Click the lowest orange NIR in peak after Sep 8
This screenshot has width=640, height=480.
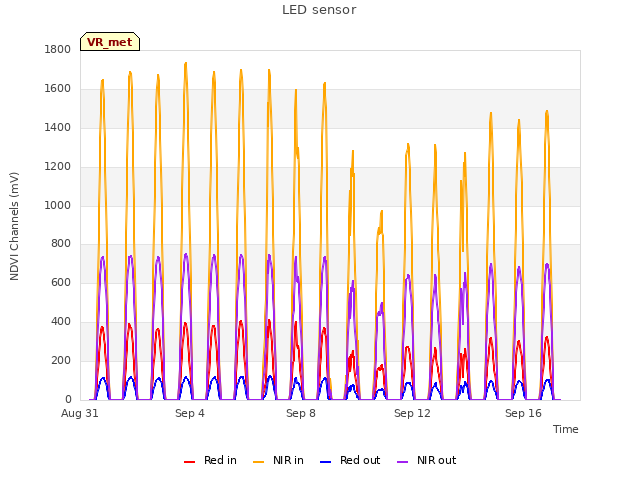[381, 212]
